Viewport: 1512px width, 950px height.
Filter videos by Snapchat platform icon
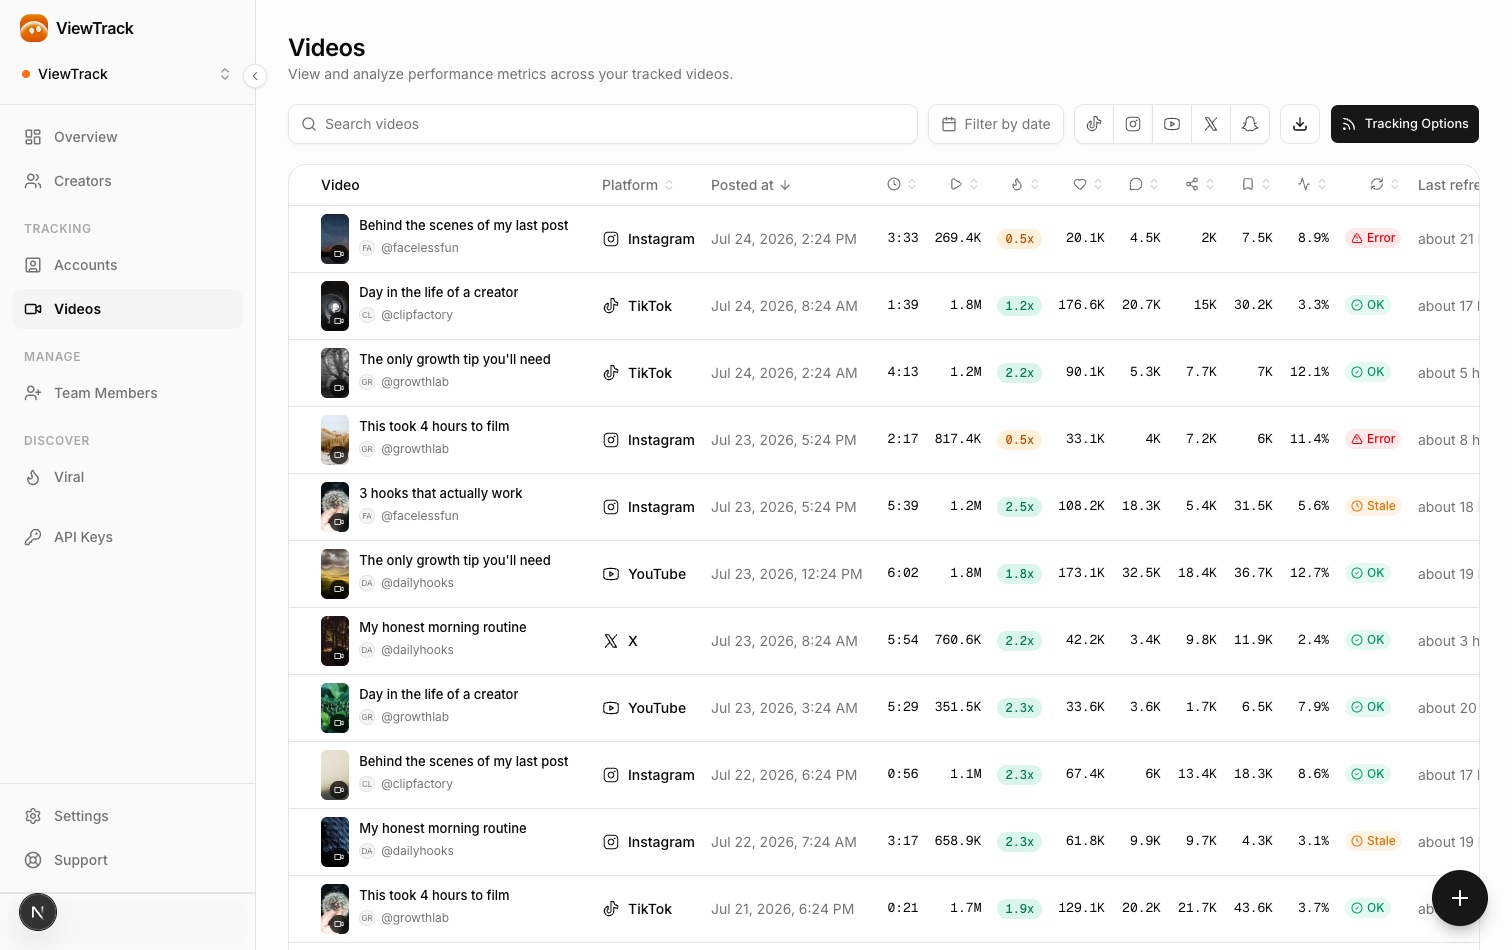tap(1250, 124)
